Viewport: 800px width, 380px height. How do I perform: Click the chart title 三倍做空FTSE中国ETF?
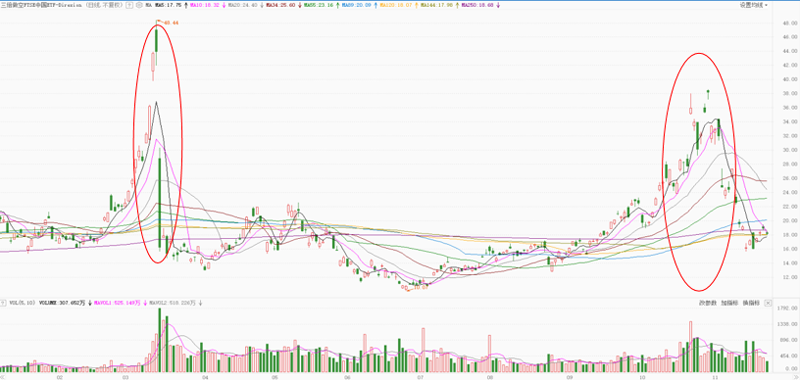click(41, 5)
